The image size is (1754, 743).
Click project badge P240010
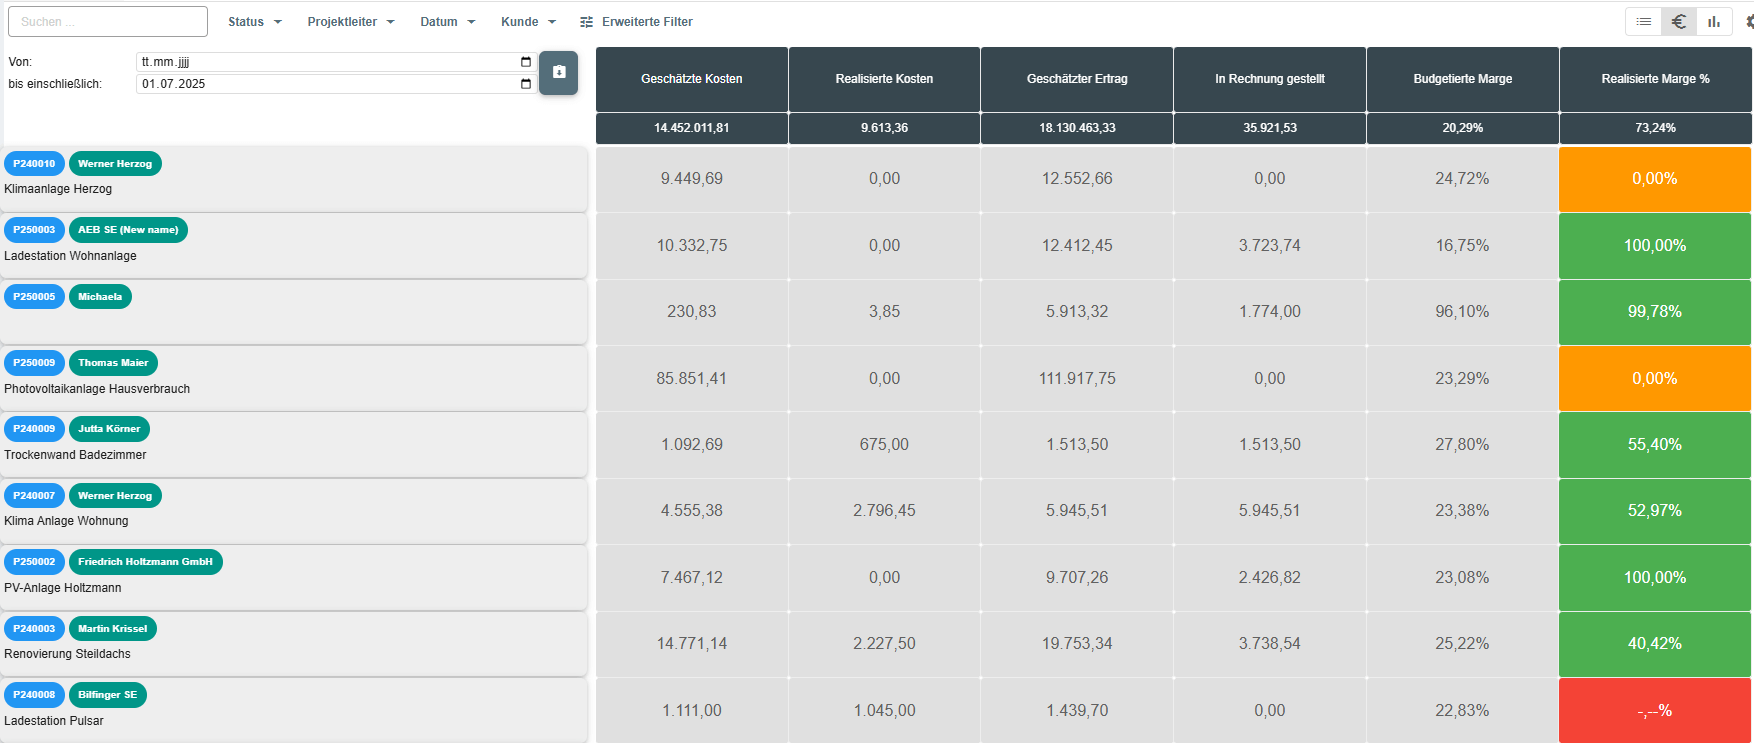(x=34, y=164)
